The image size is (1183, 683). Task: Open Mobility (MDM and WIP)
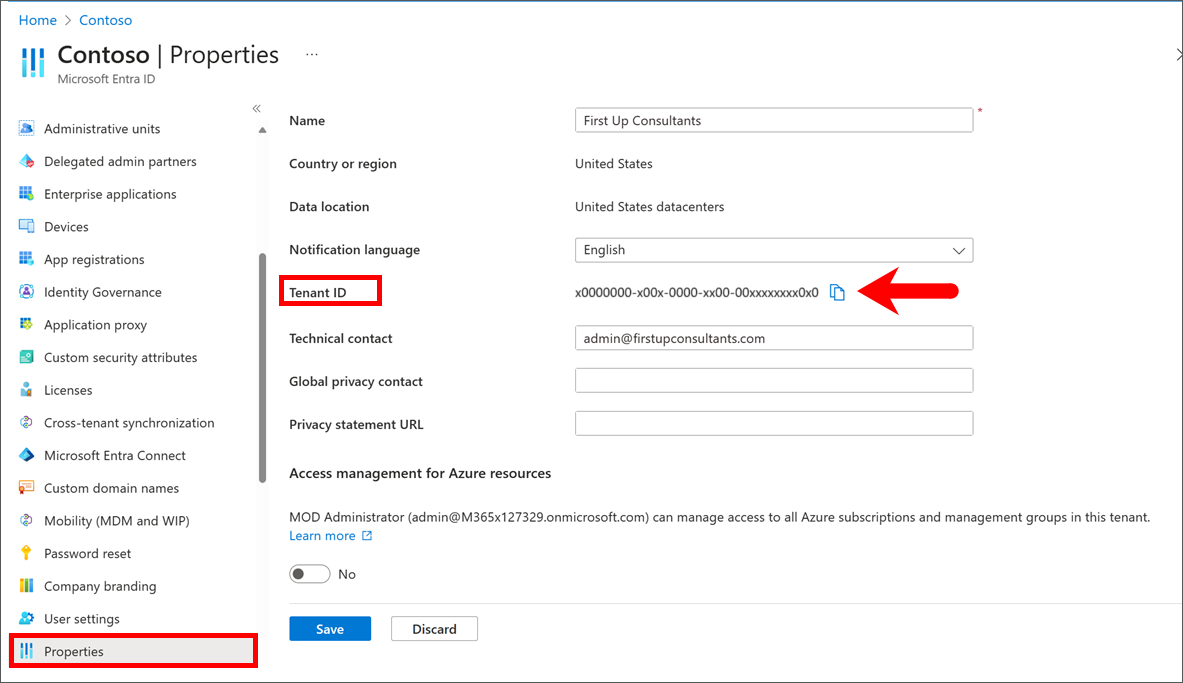[x=117, y=520]
